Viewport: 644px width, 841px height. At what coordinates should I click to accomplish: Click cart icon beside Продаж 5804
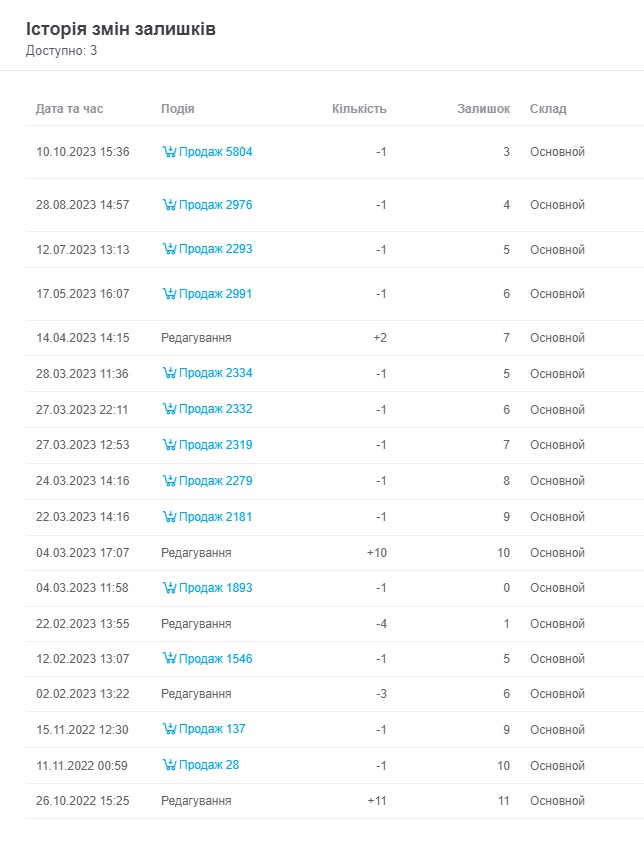[x=169, y=152]
